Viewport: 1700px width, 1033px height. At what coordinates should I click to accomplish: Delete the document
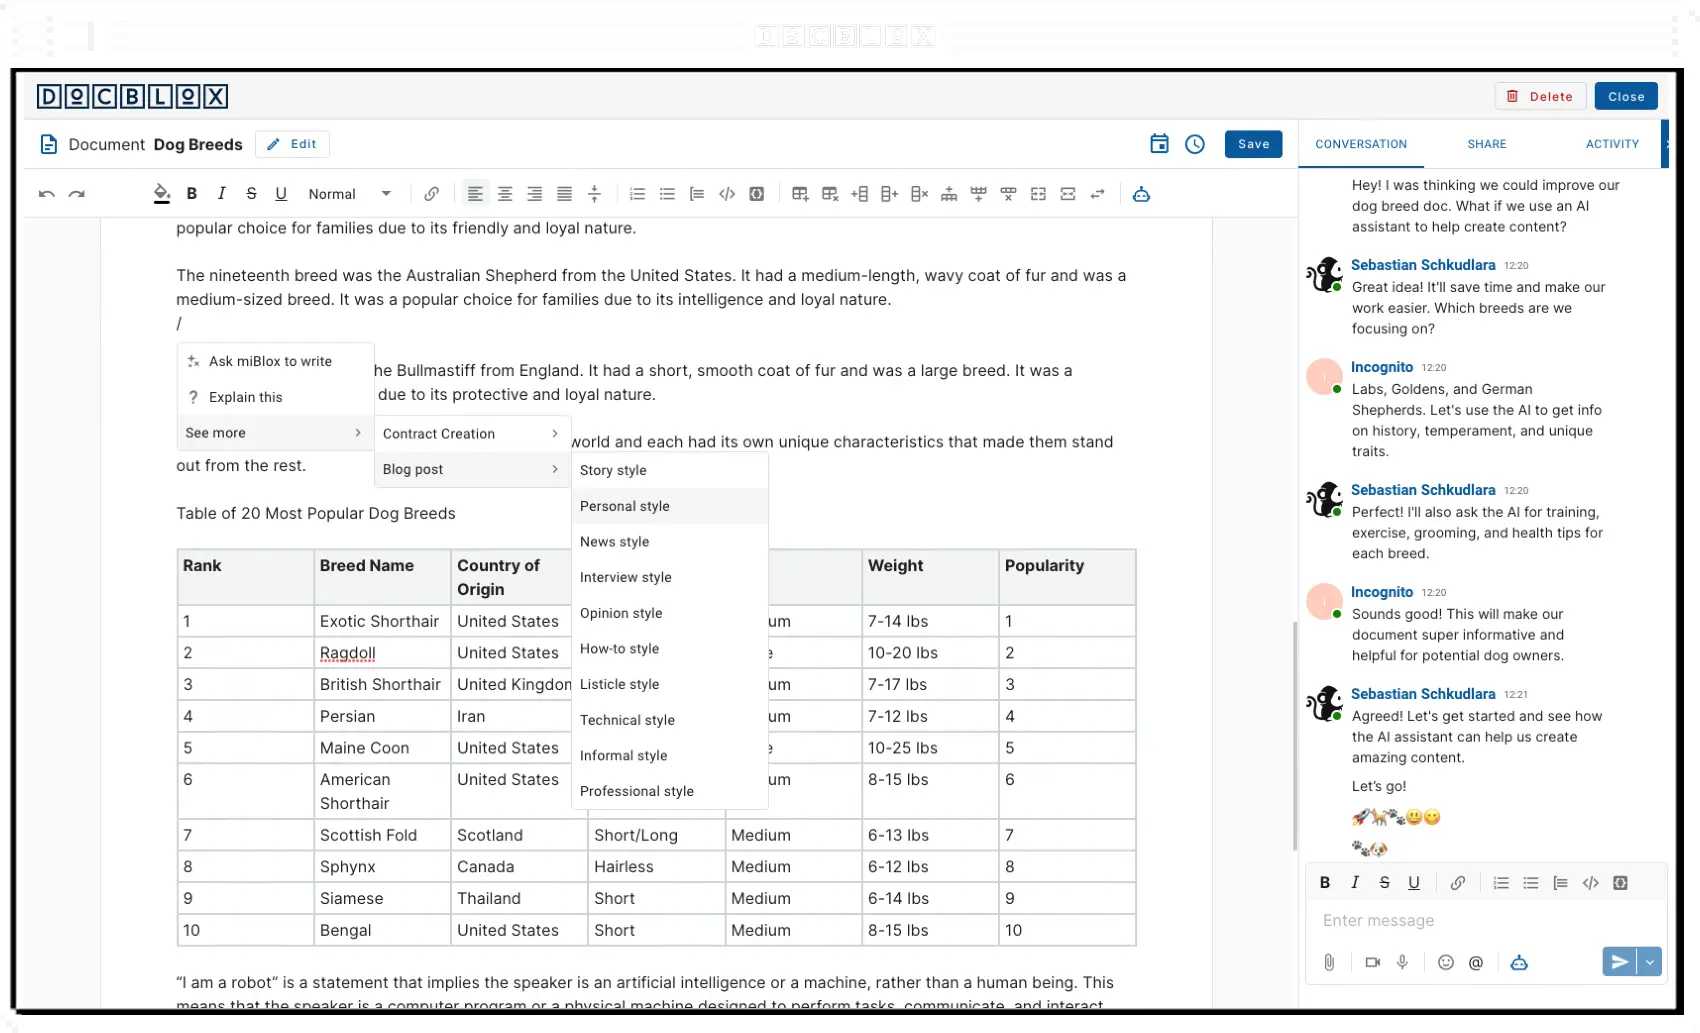coord(1540,96)
